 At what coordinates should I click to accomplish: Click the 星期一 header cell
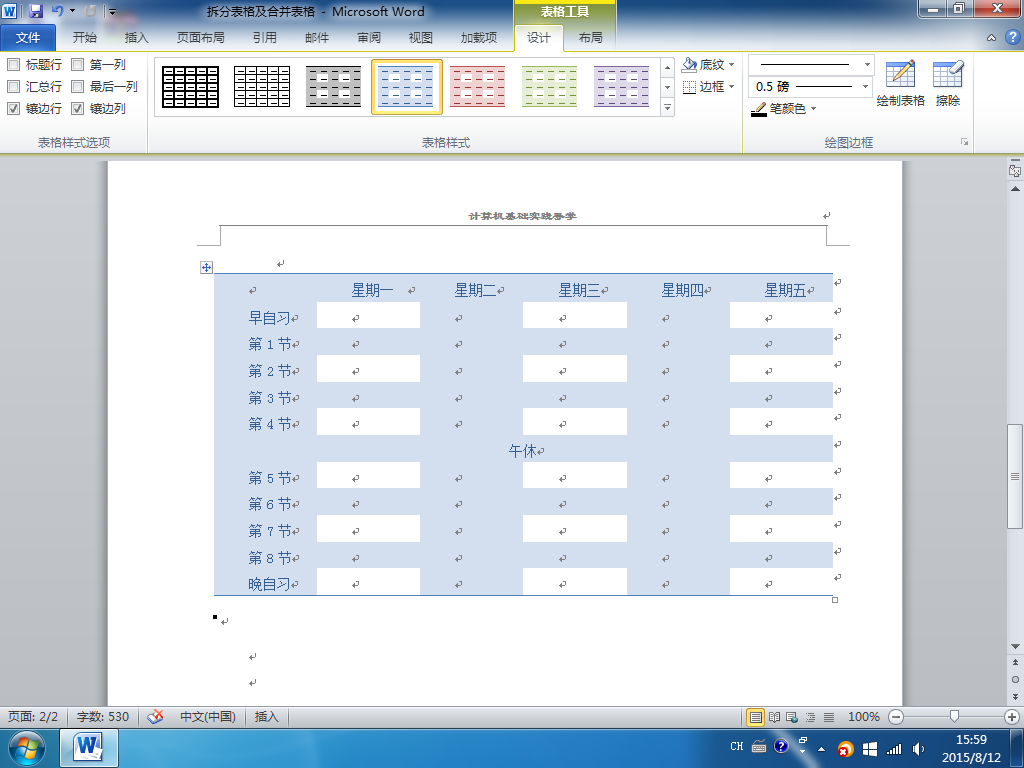coord(368,289)
